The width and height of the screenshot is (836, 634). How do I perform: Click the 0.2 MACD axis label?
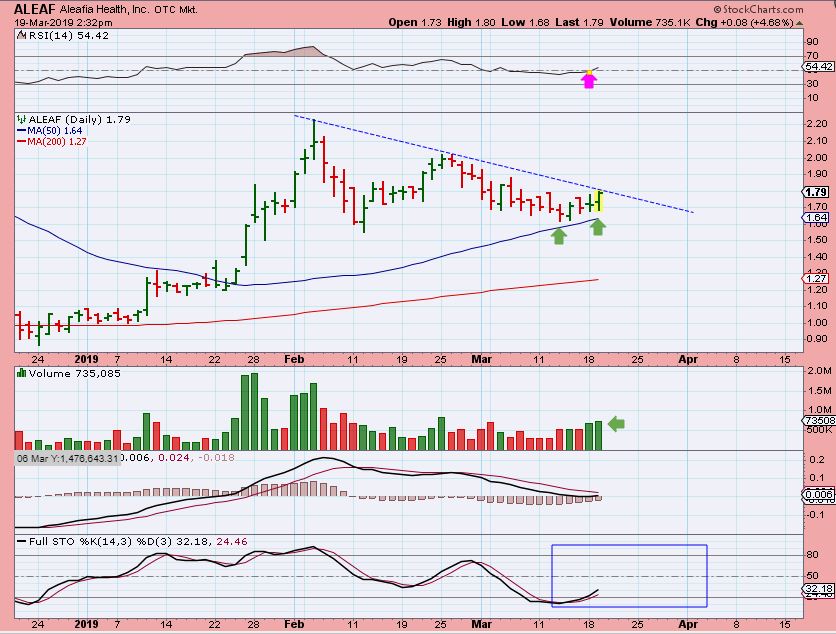click(816, 459)
